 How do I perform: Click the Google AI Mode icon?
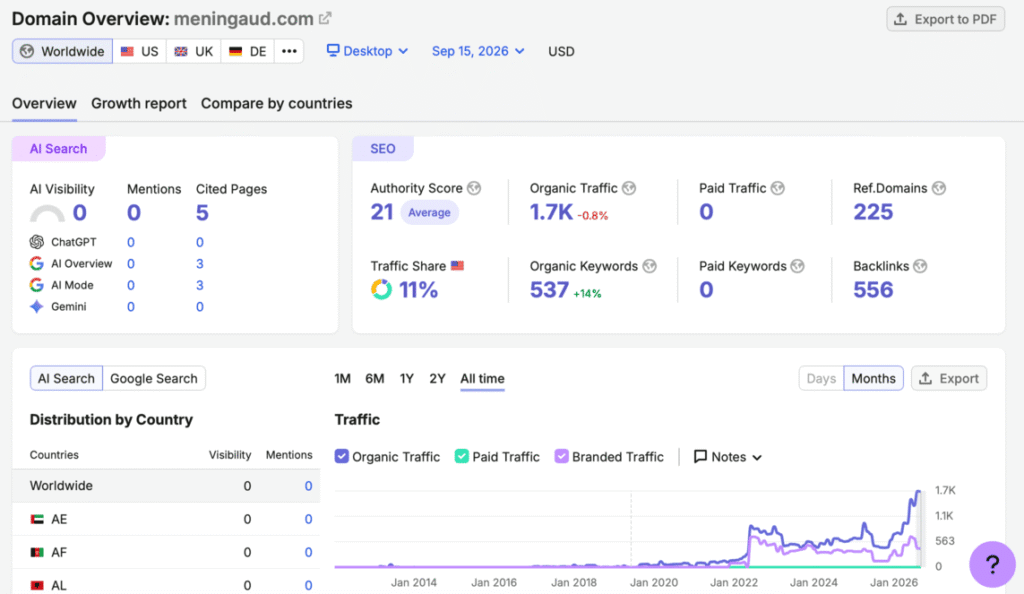click(x=37, y=285)
